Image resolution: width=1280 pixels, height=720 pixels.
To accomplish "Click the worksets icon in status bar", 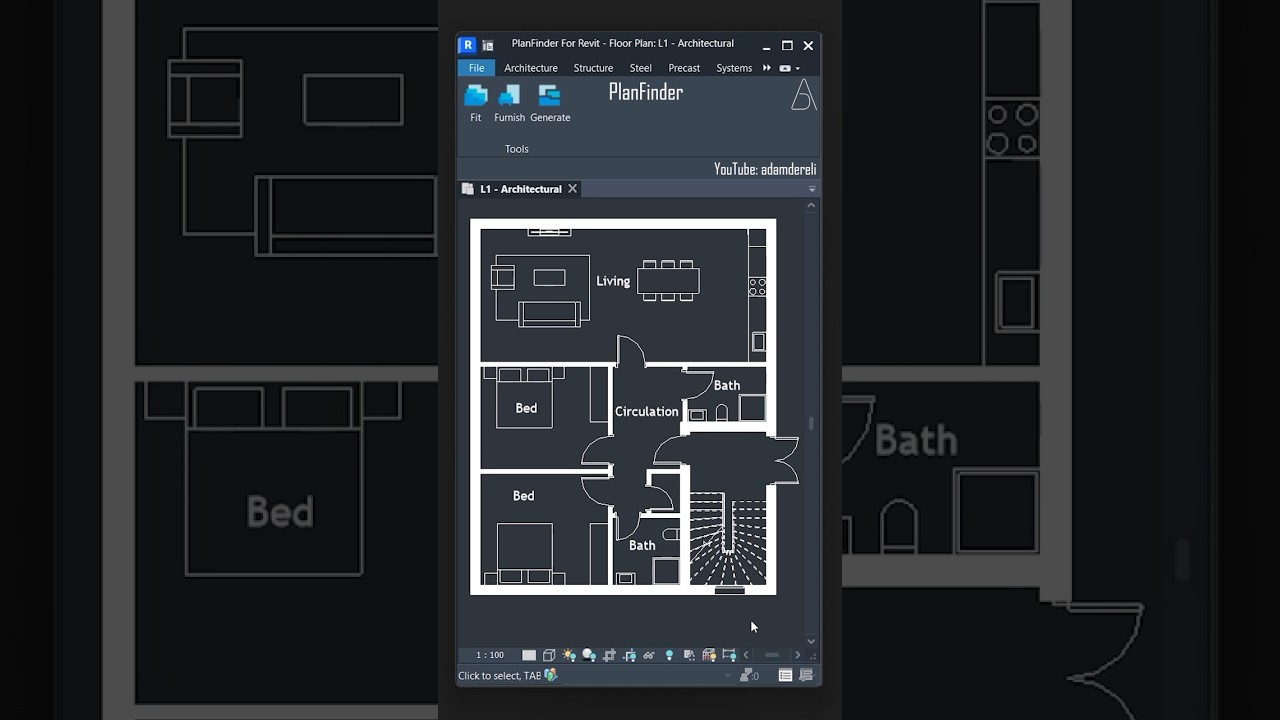I will coord(551,675).
